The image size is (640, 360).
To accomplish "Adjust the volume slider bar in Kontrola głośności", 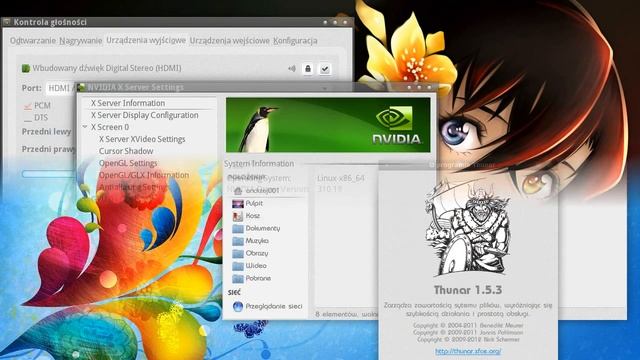I will click(49, 174).
